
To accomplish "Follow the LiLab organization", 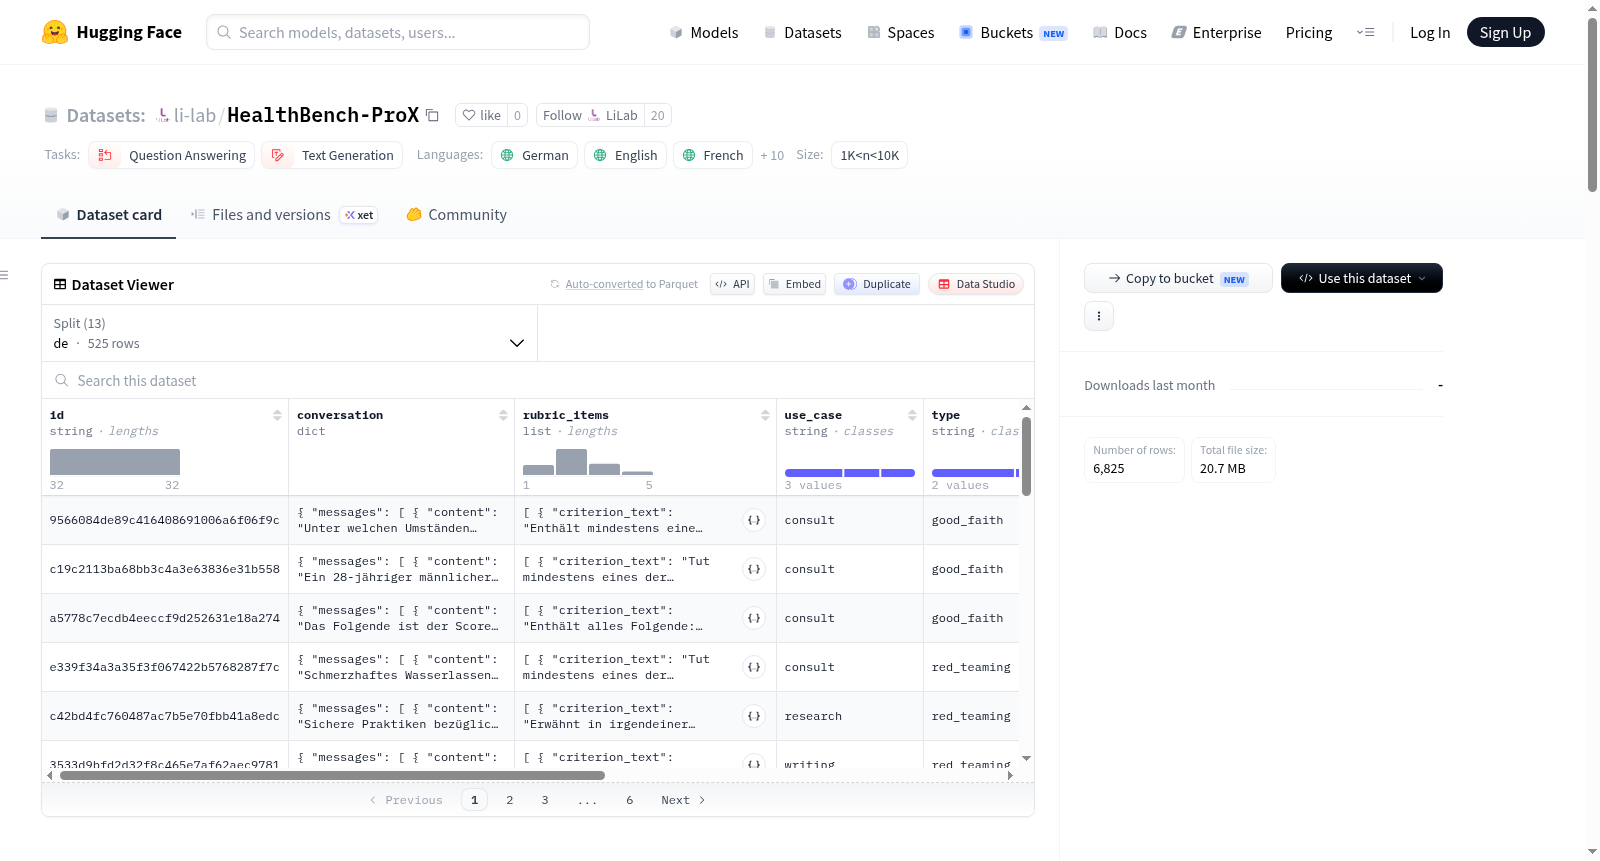I will click(590, 115).
